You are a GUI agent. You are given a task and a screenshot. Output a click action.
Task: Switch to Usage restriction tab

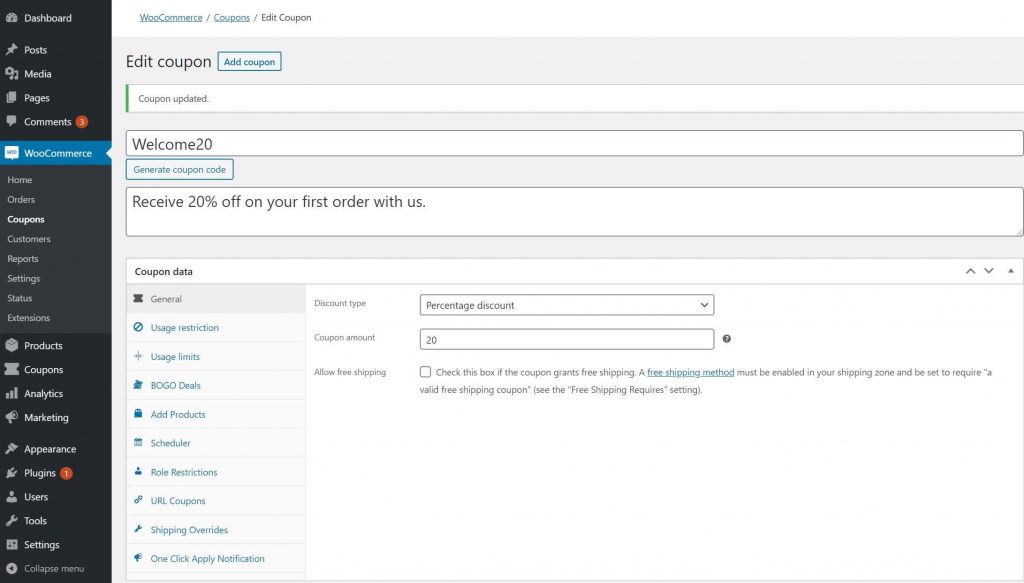click(216, 327)
